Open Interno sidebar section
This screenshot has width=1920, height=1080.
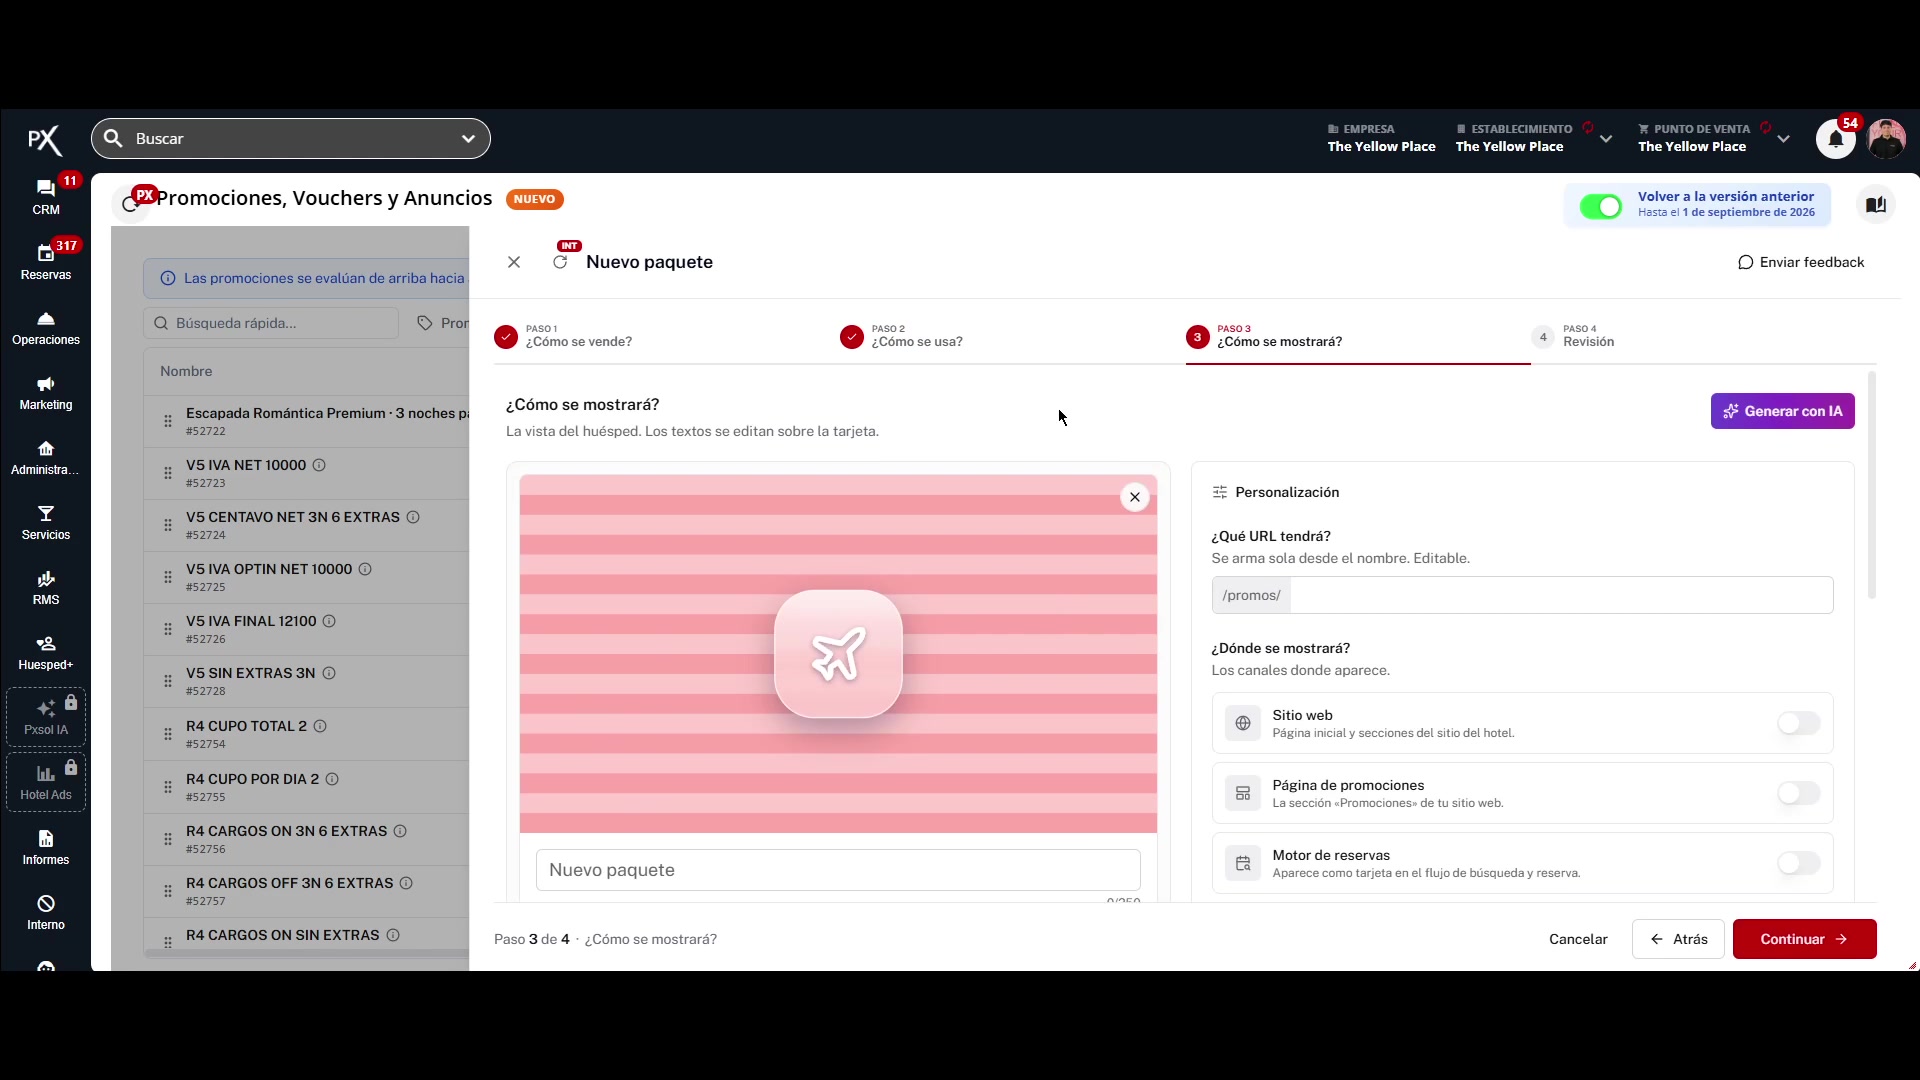click(x=46, y=913)
